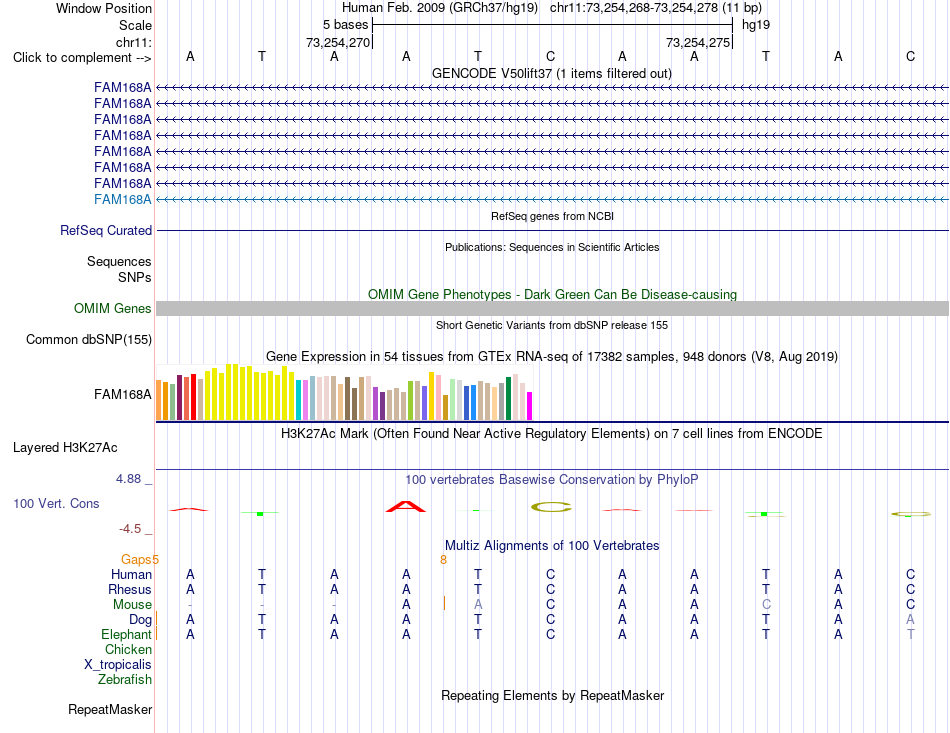Click the -4.5 PhyloP lower value
The width and height of the screenshot is (950, 733).
130,529
